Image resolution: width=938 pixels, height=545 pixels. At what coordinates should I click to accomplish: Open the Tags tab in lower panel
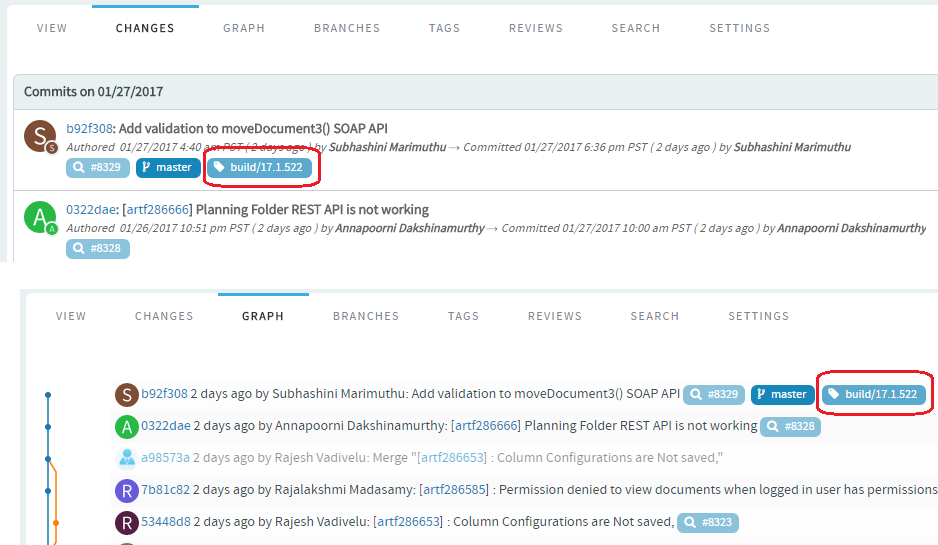pos(464,316)
